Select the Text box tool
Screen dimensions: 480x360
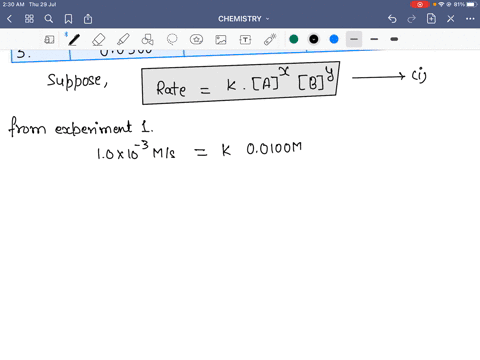[x=245, y=40]
